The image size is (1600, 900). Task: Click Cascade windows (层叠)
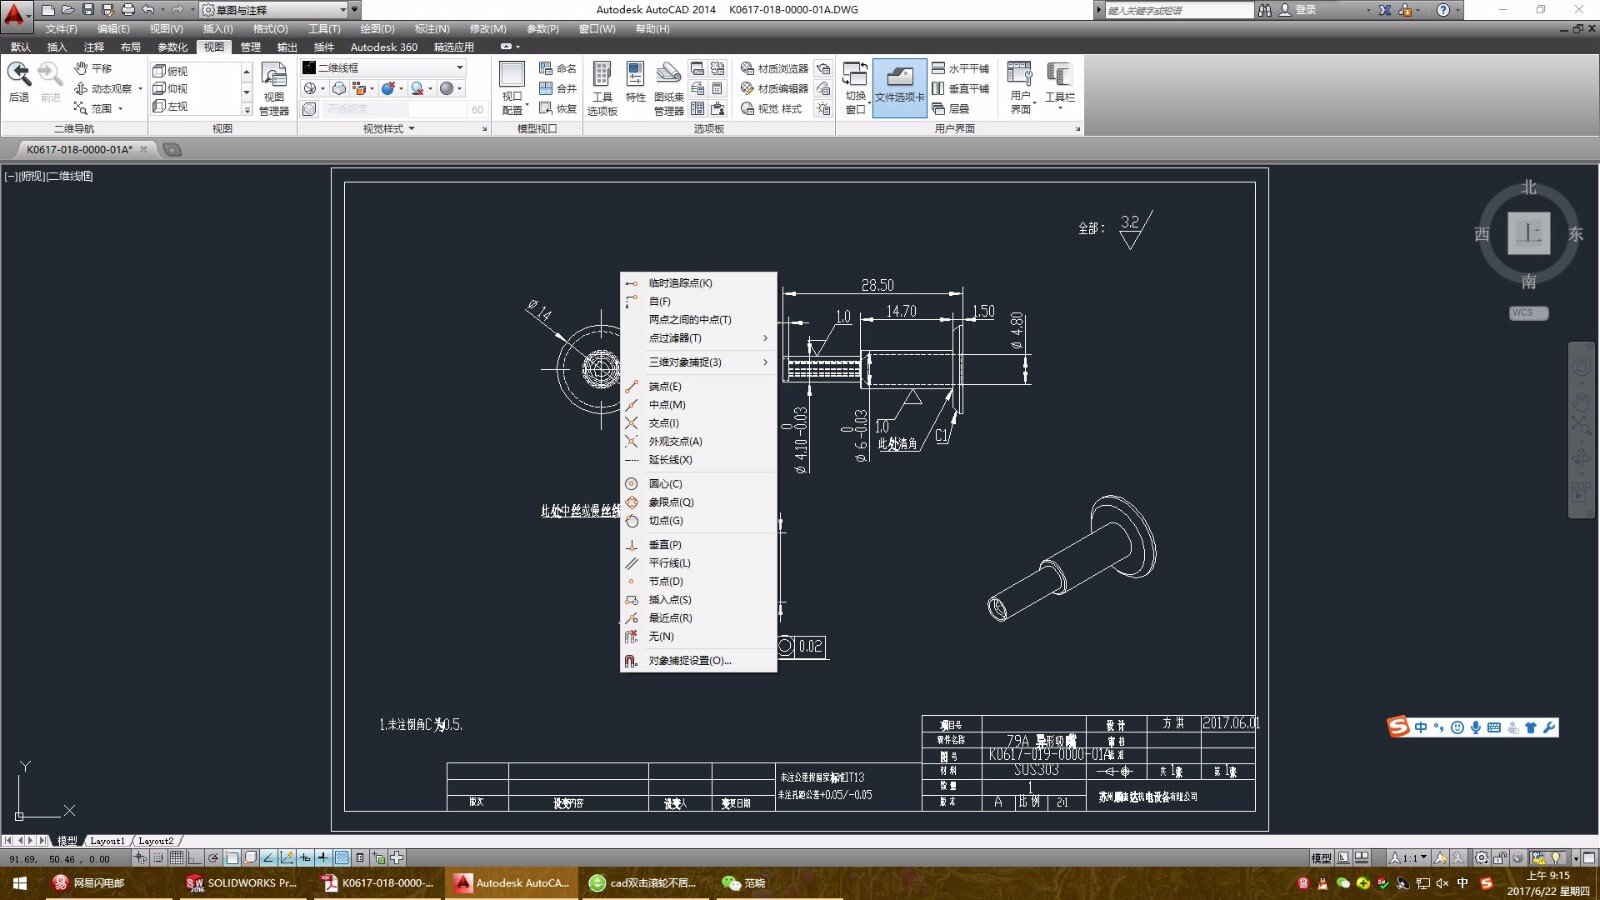tap(950, 108)
